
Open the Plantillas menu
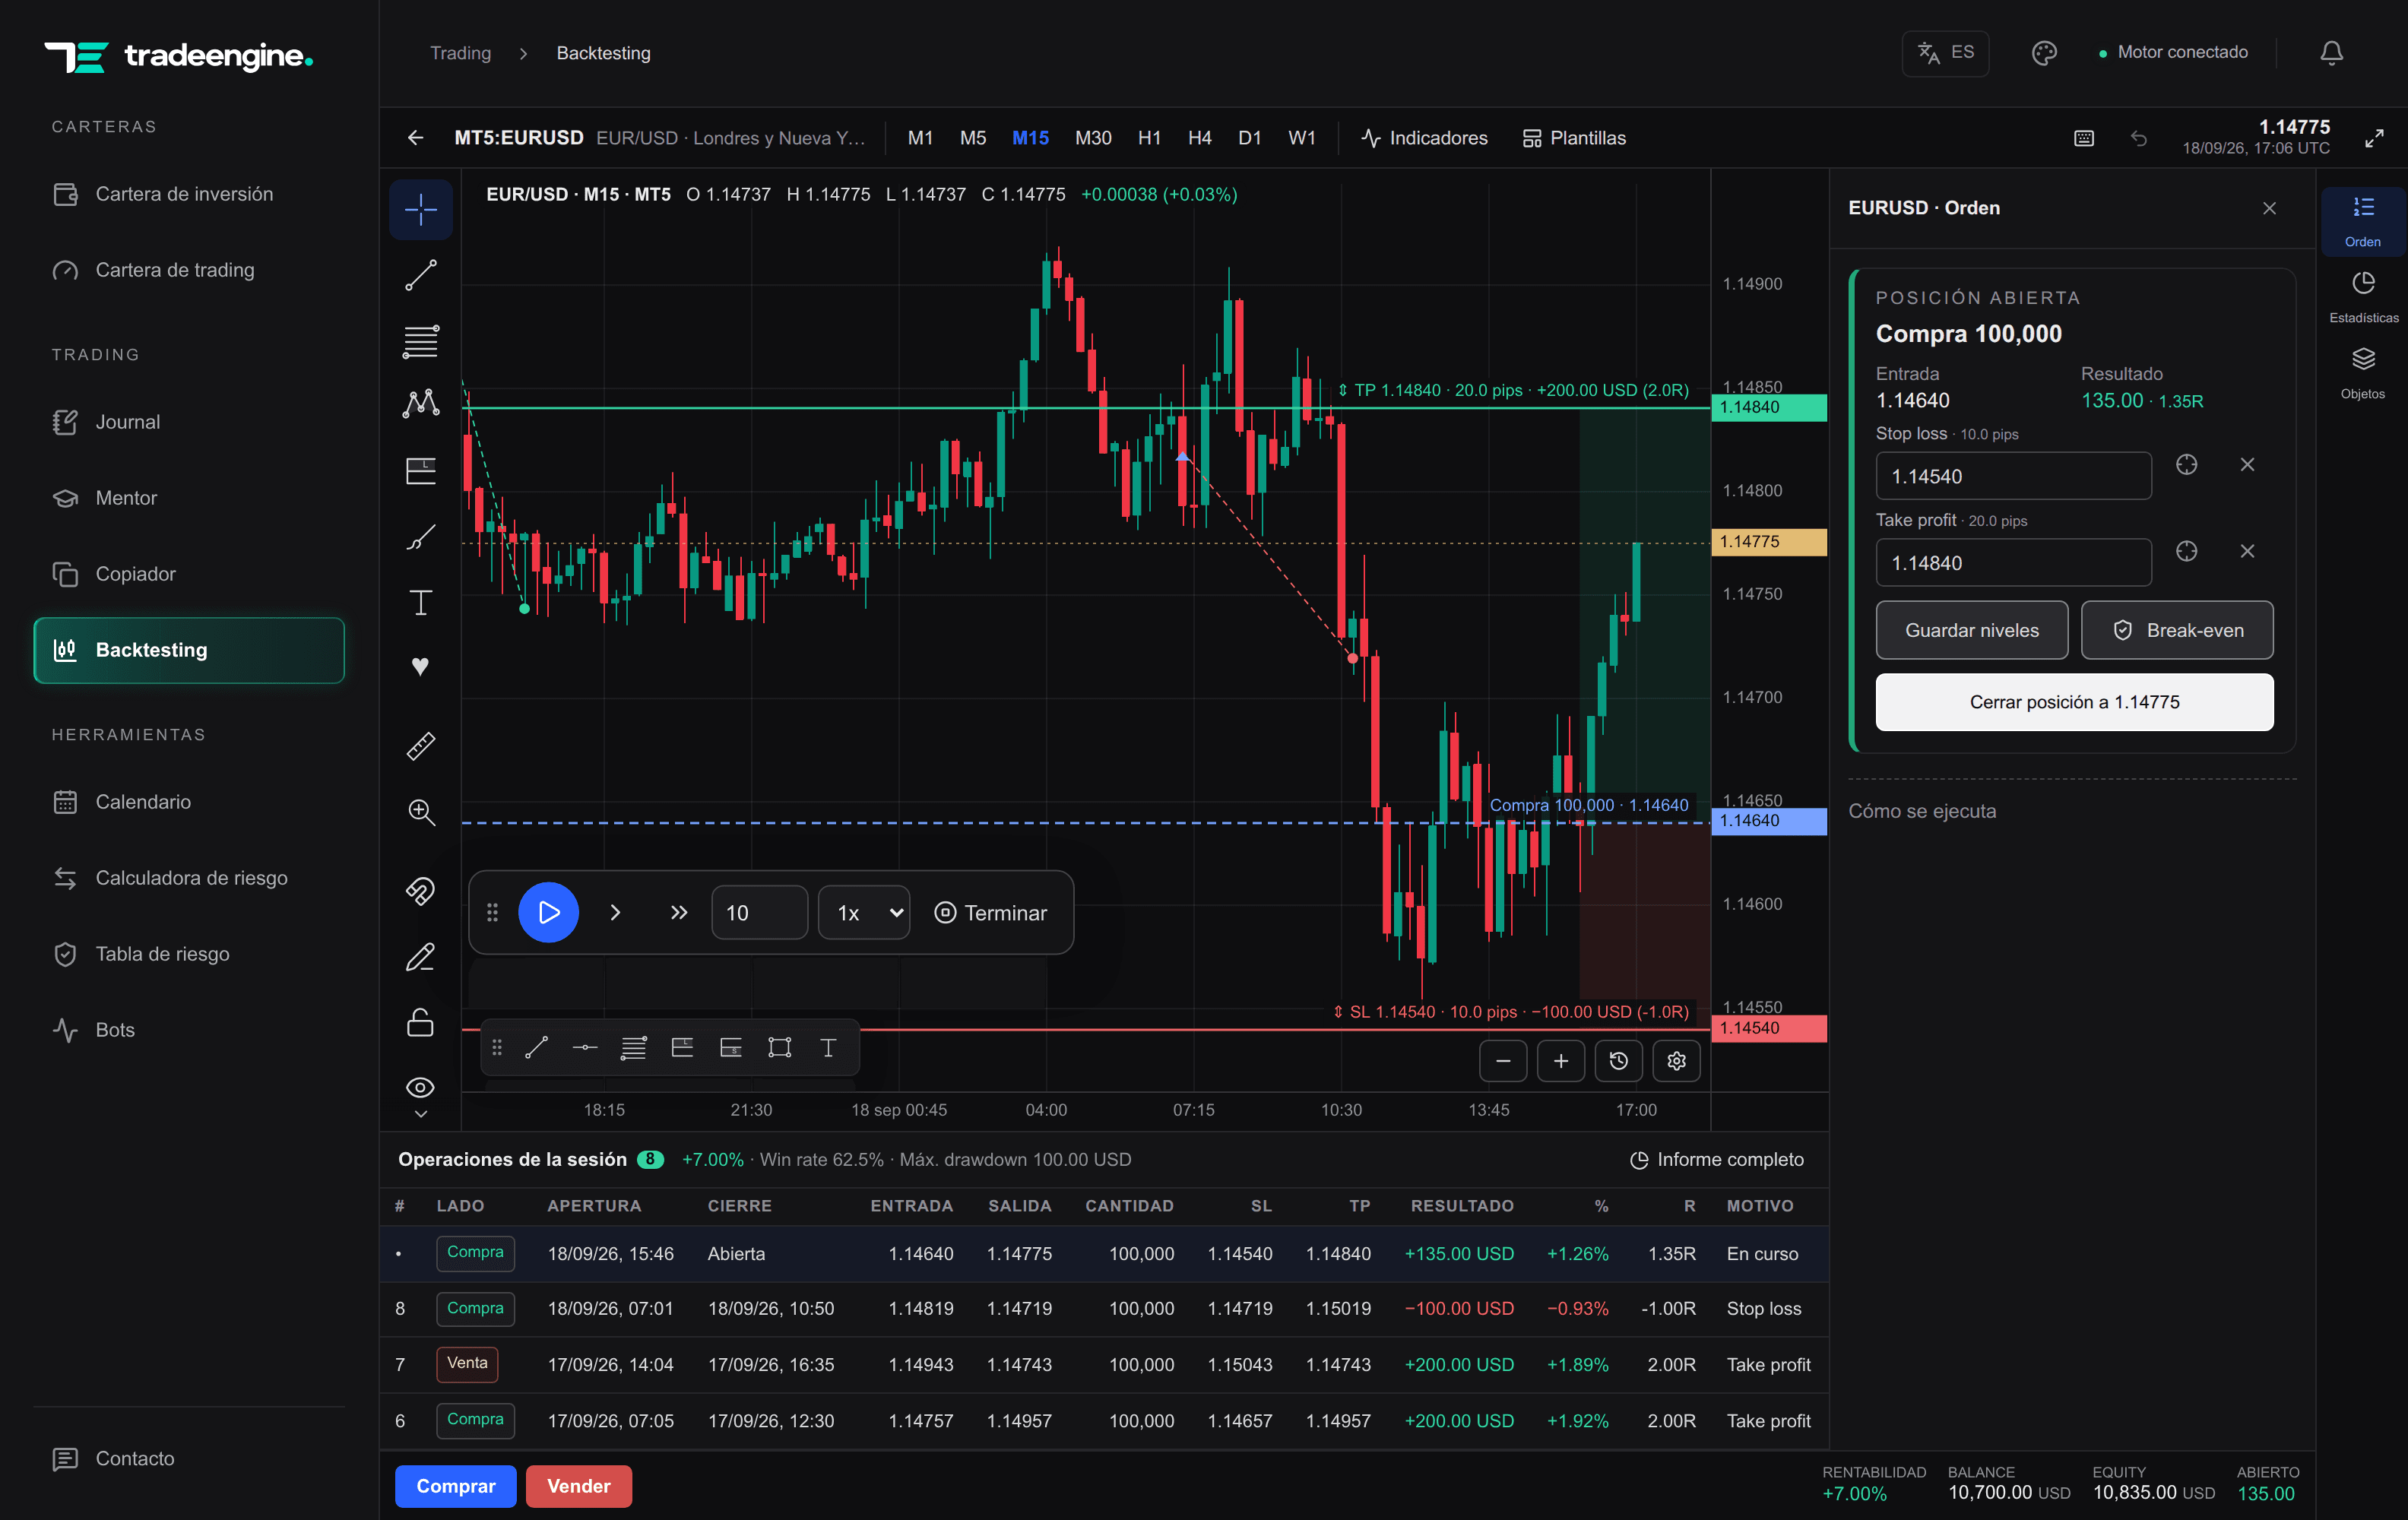pos(1574,138)
